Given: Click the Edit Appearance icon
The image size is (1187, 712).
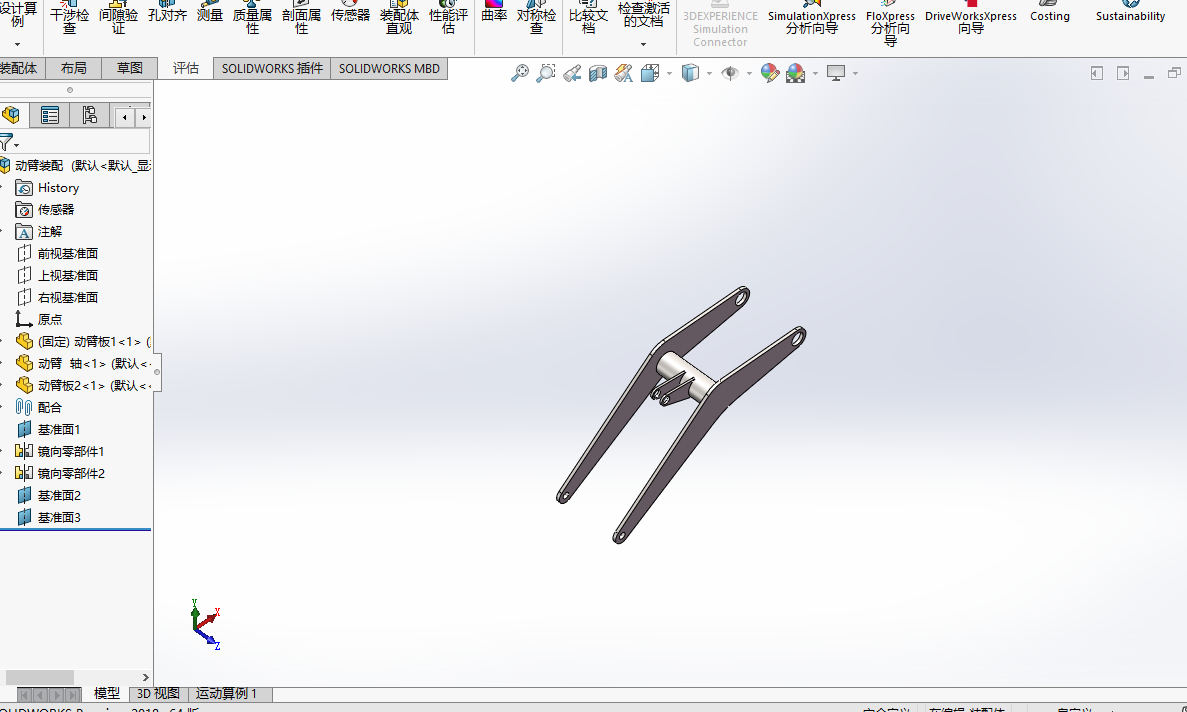Looking at the screenshot, I should 770,73.
